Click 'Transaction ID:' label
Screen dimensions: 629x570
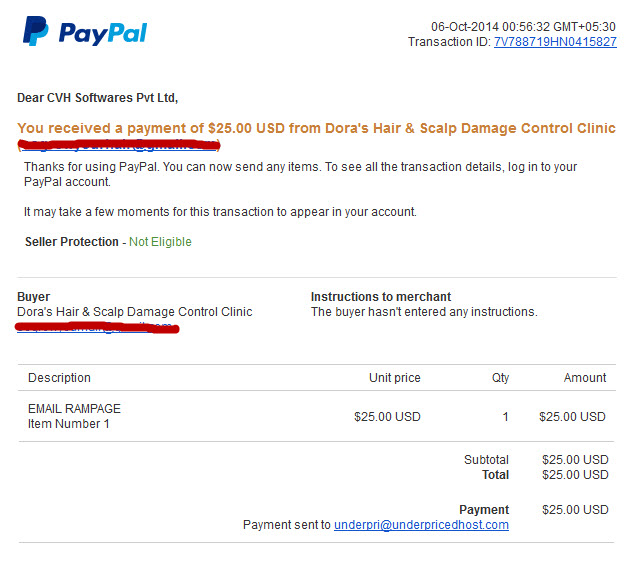449,42
